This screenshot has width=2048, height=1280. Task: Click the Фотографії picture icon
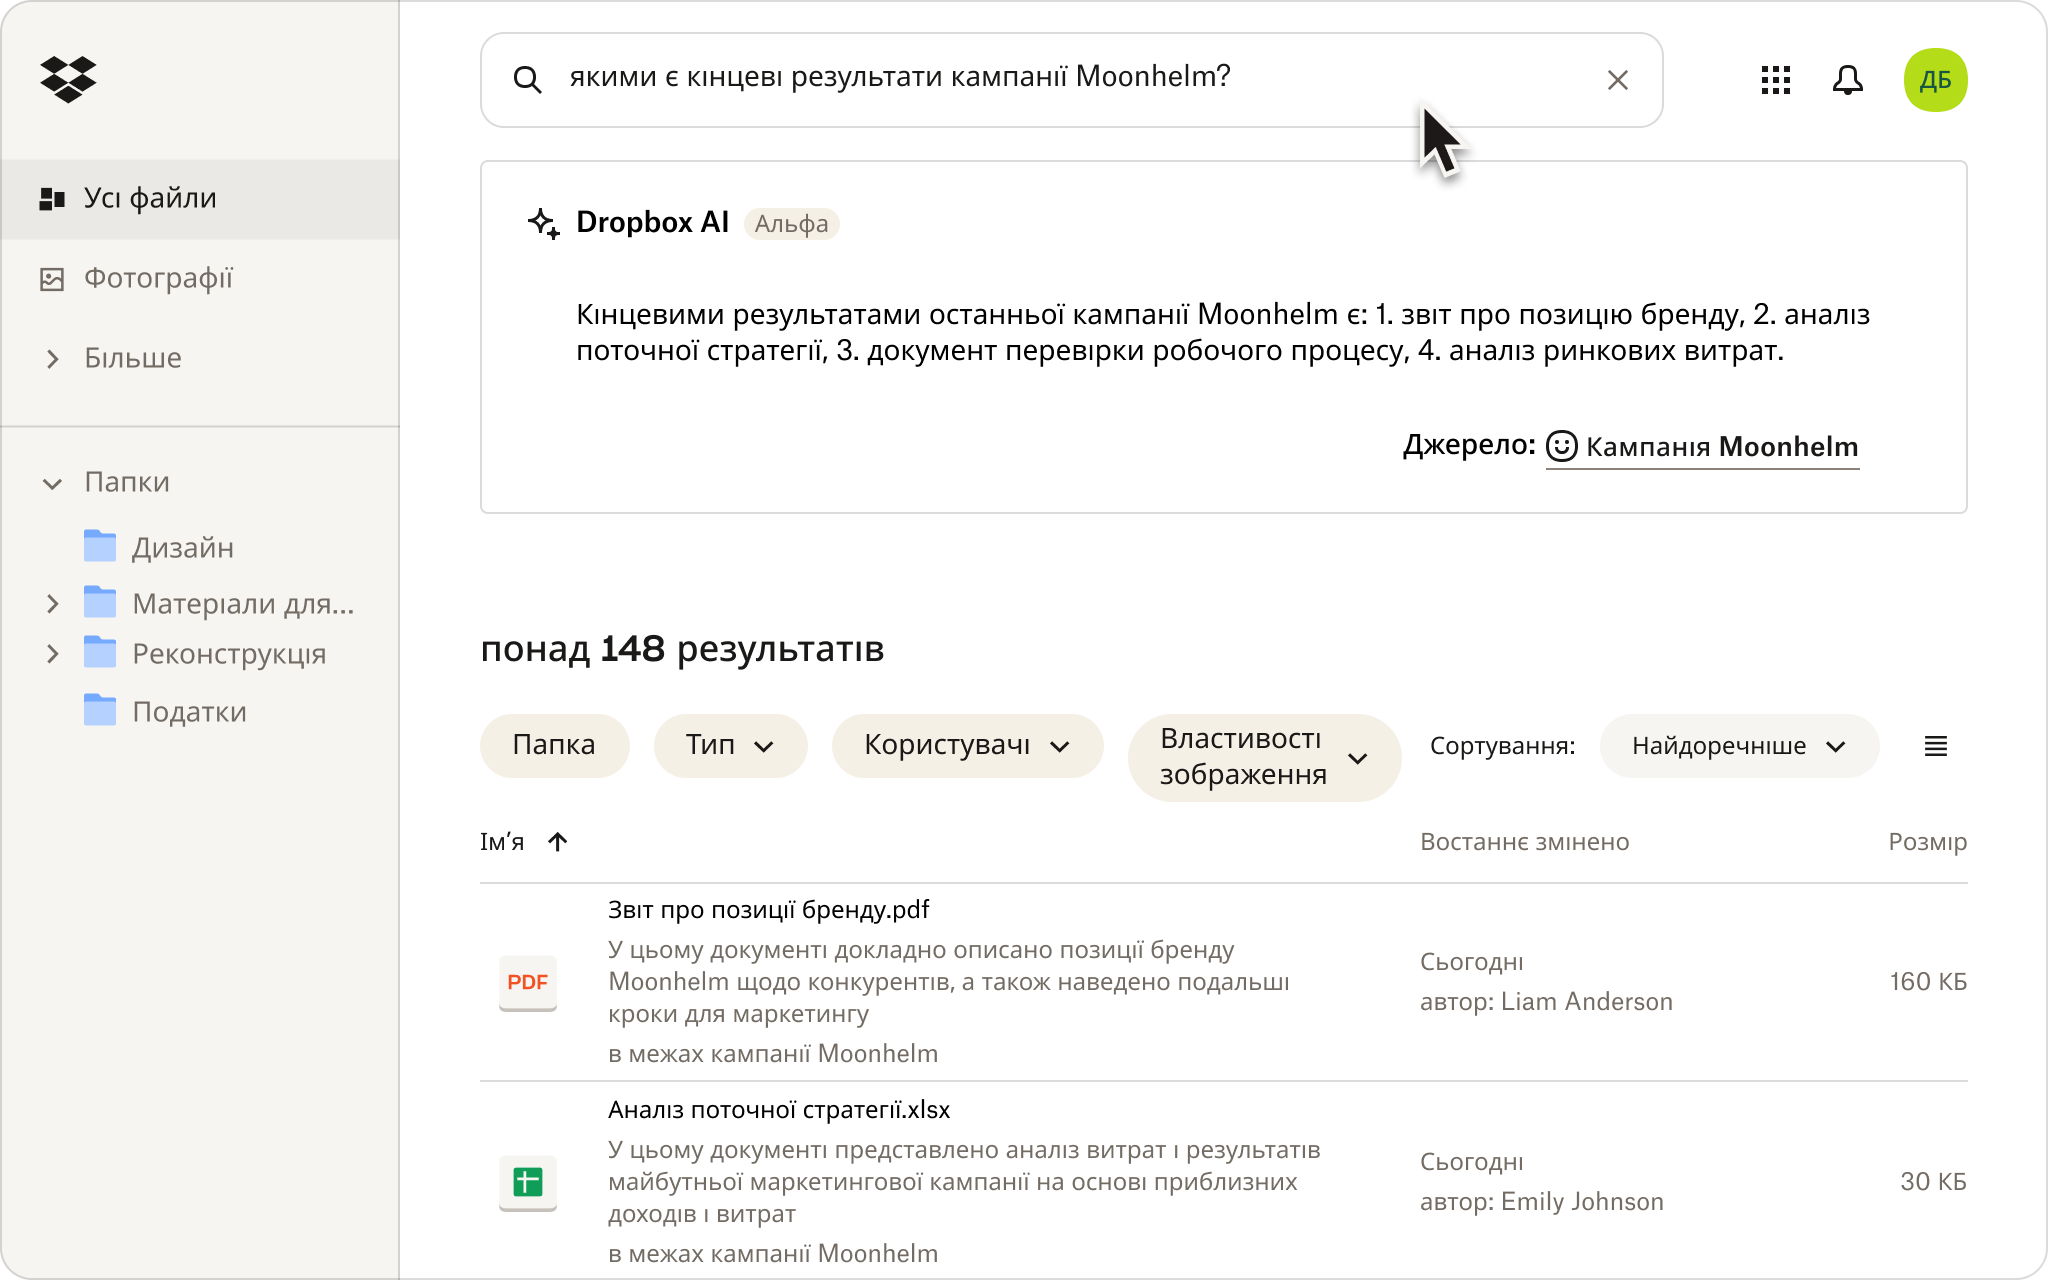click(x=52, y=279)
